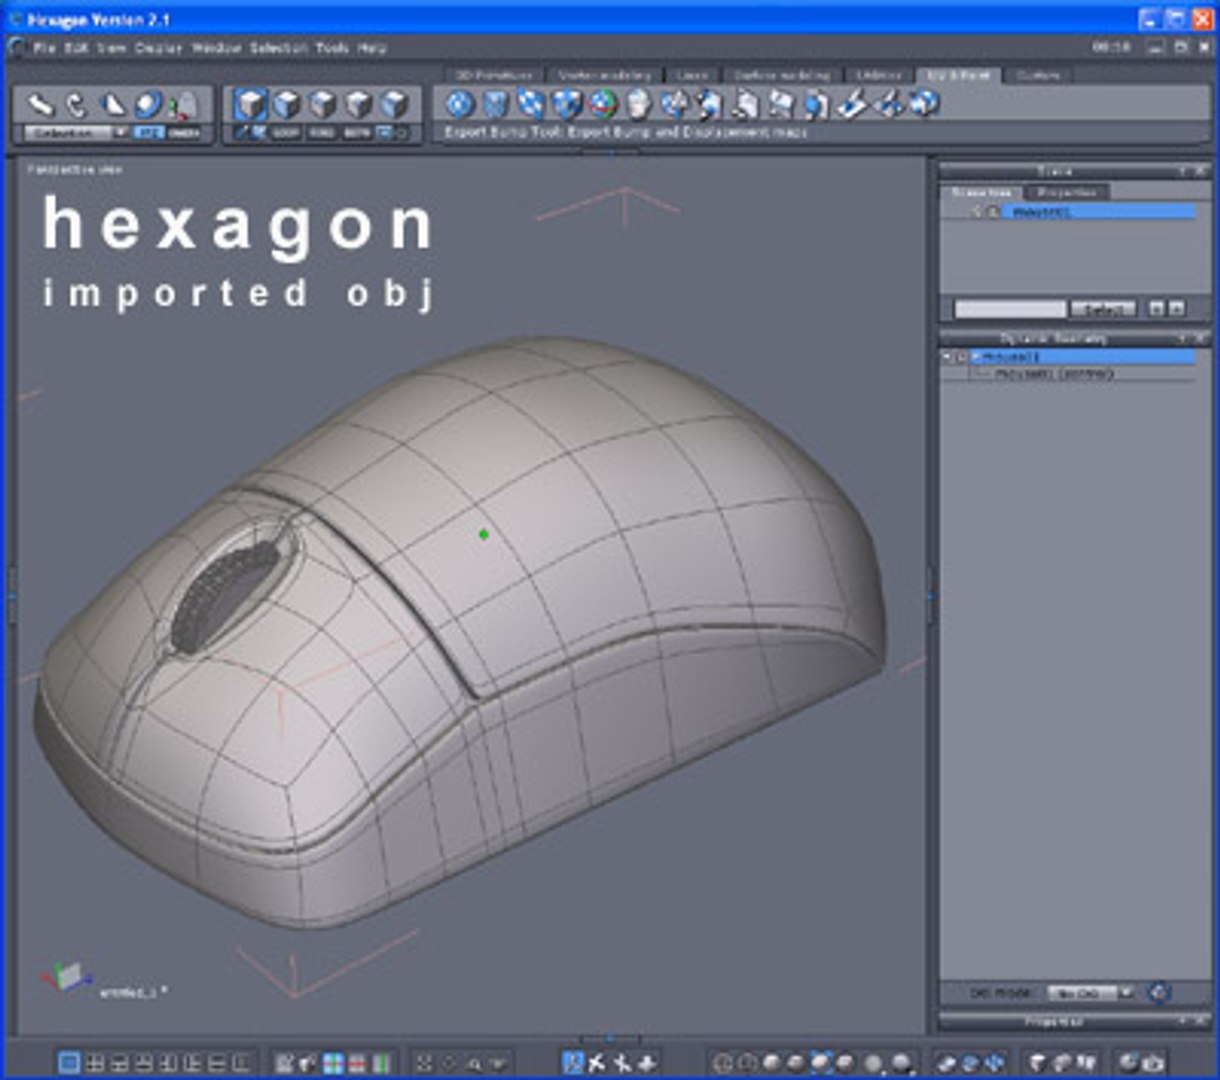Open the Help menu
The height and width of the screenshot is (1080, 1220).
[x=371, y=47]
